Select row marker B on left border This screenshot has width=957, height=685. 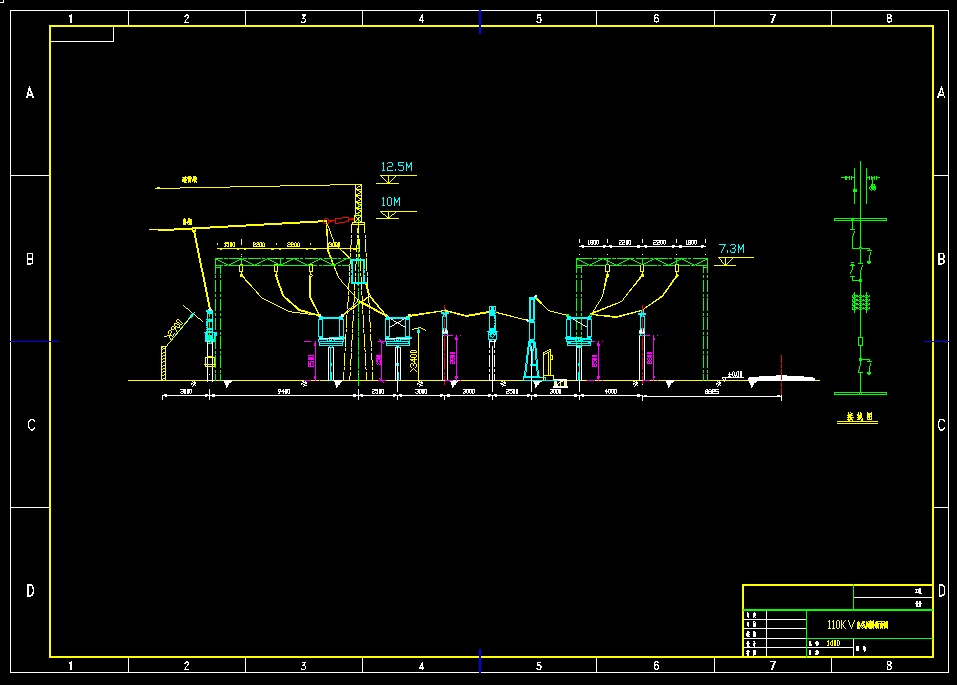pyautogui.click(x=30, y=259)
